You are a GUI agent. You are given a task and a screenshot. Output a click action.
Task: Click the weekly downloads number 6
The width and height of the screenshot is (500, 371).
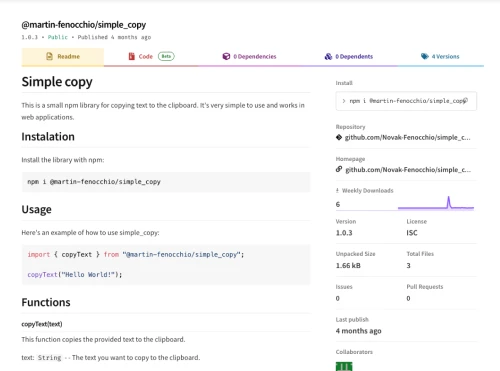tap(338, 204)
